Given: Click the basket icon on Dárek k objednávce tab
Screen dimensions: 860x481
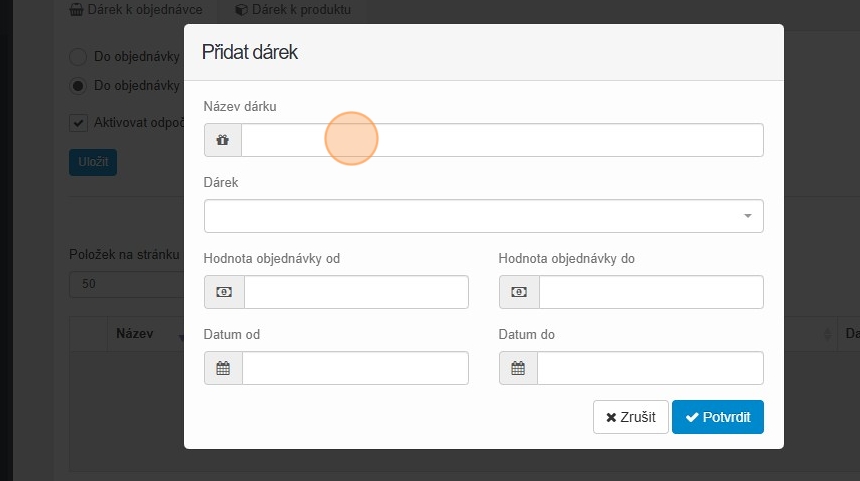Looking at the screenshot, I should click(76, 10).
